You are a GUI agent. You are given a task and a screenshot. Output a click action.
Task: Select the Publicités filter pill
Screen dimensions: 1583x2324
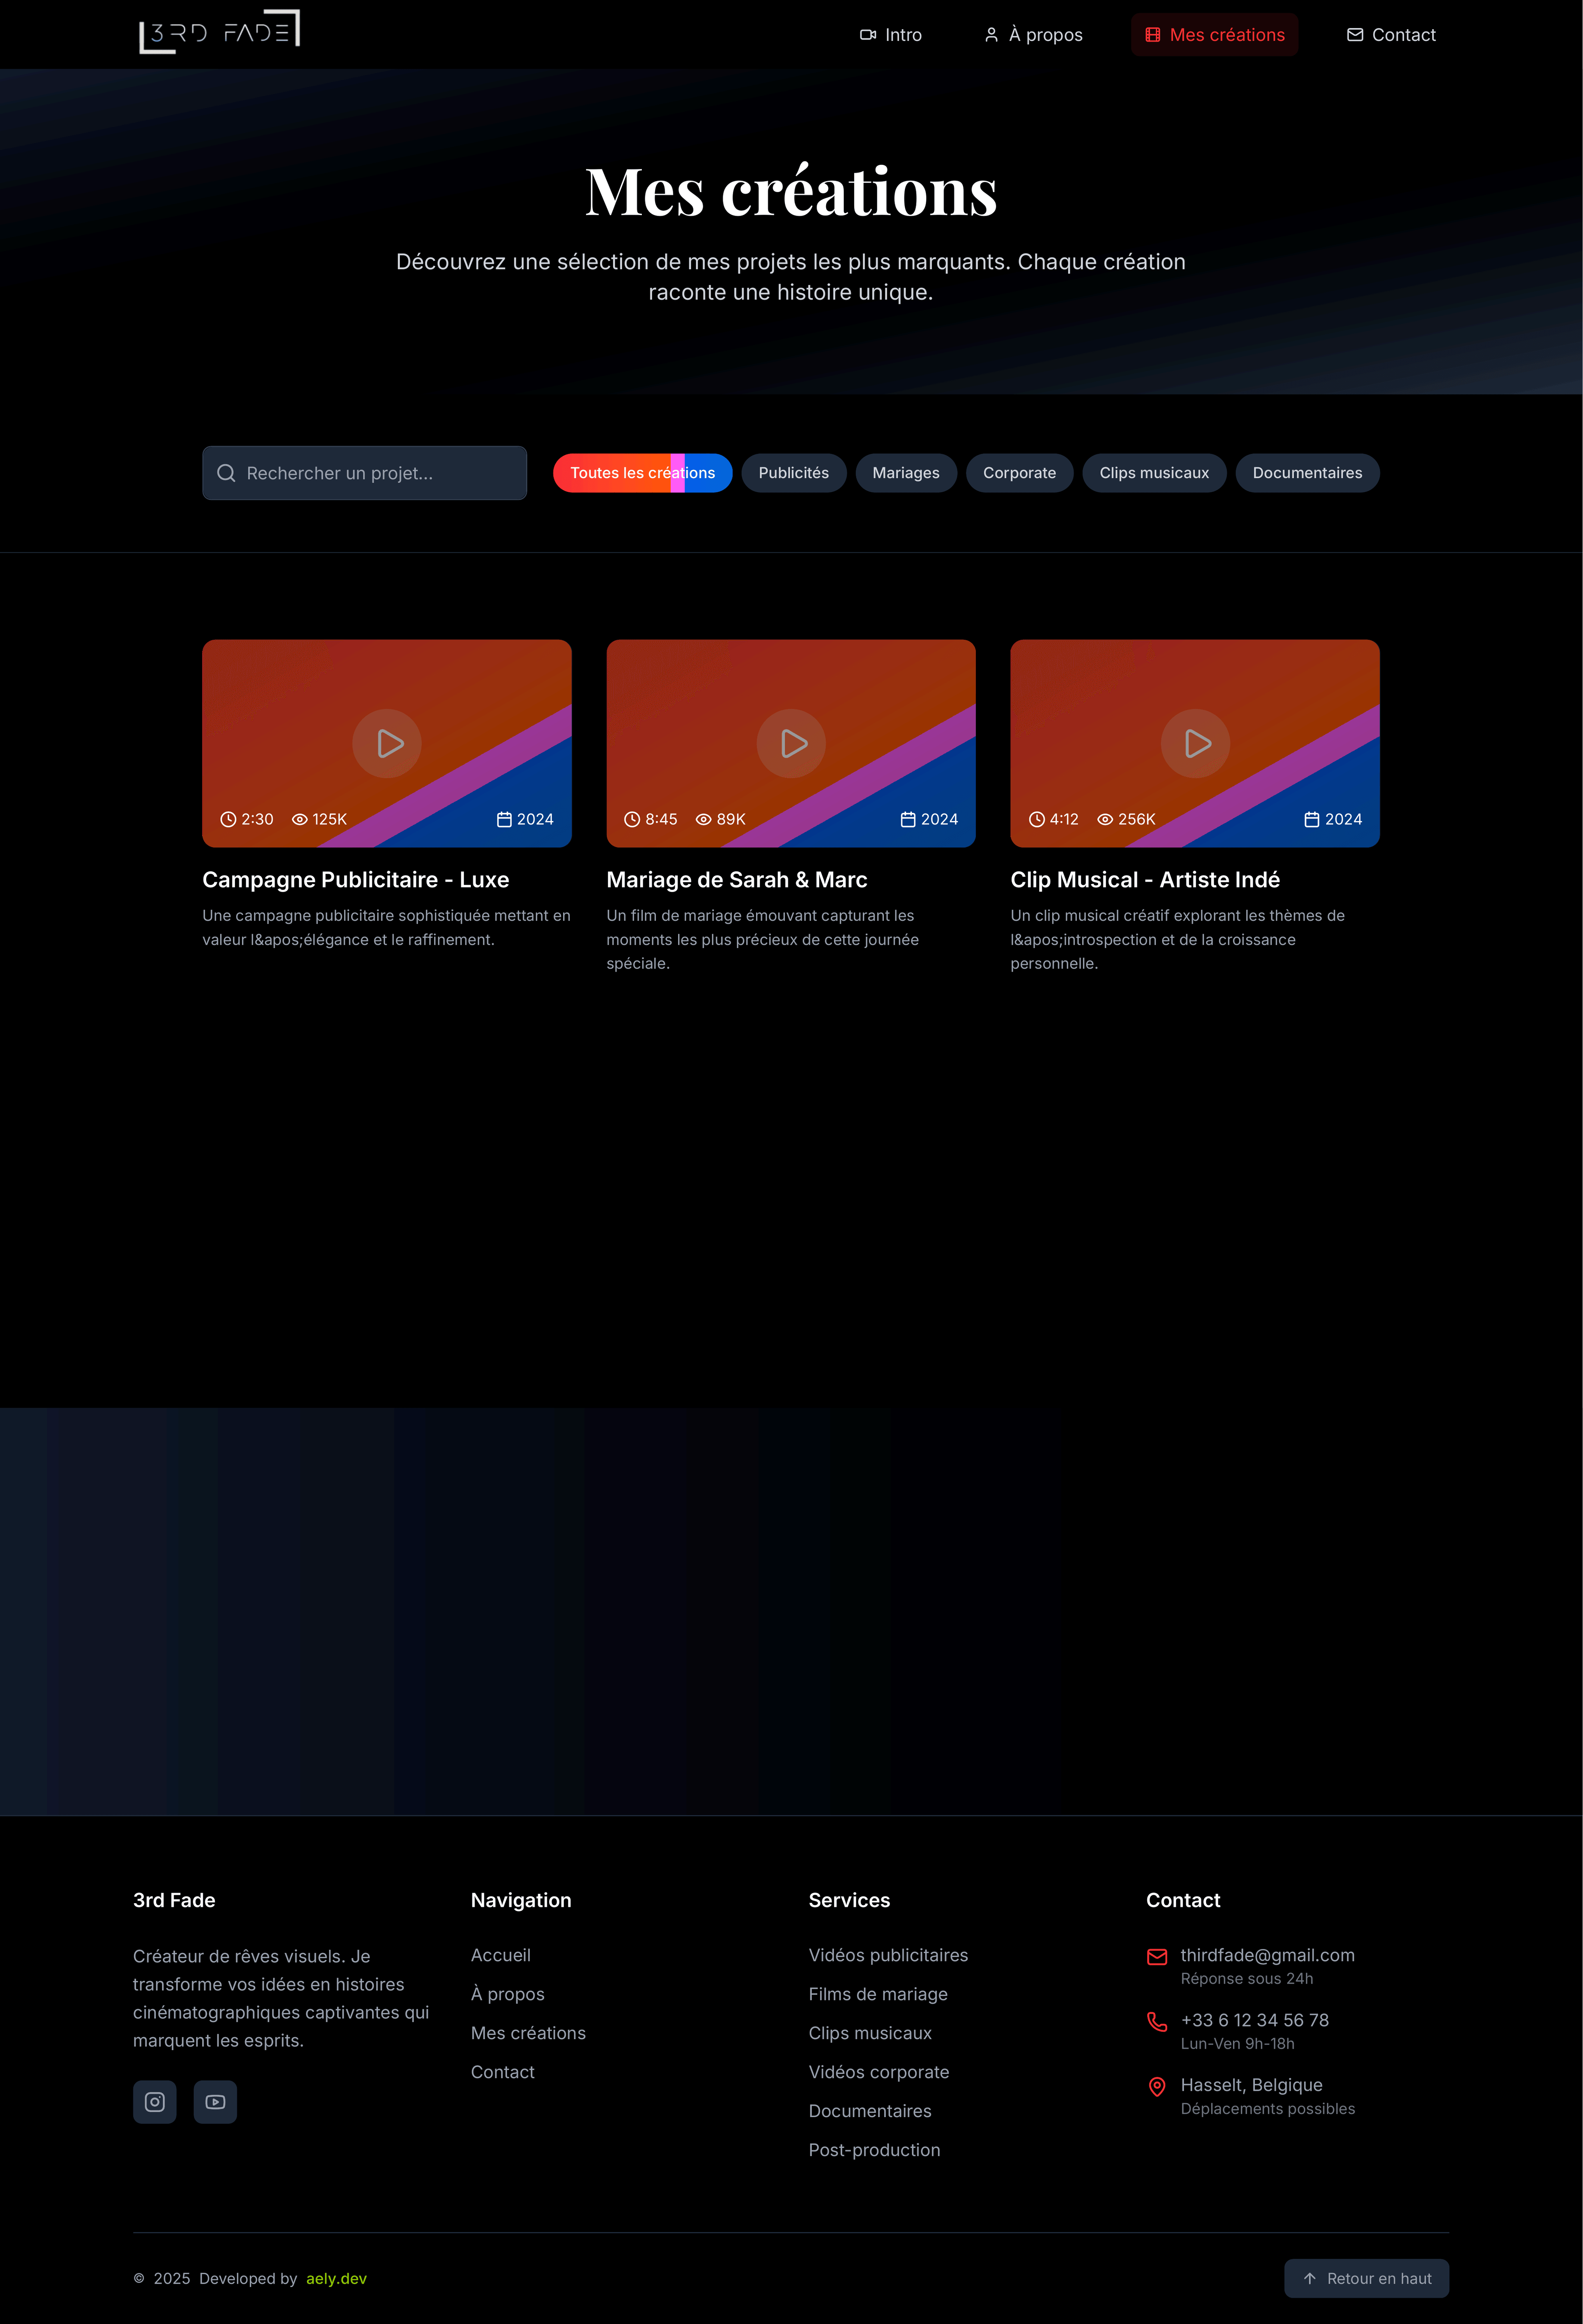tap(793, 473)
